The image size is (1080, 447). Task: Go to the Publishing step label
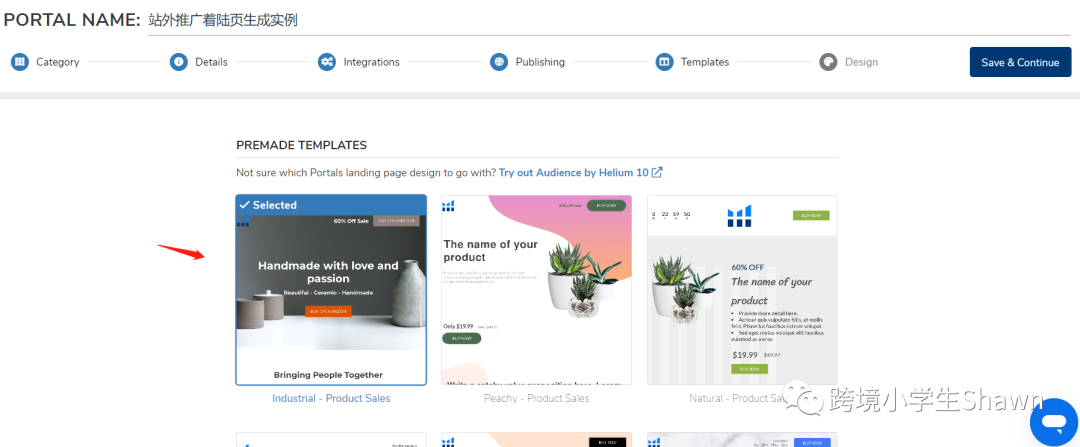(x=540, y=62)
